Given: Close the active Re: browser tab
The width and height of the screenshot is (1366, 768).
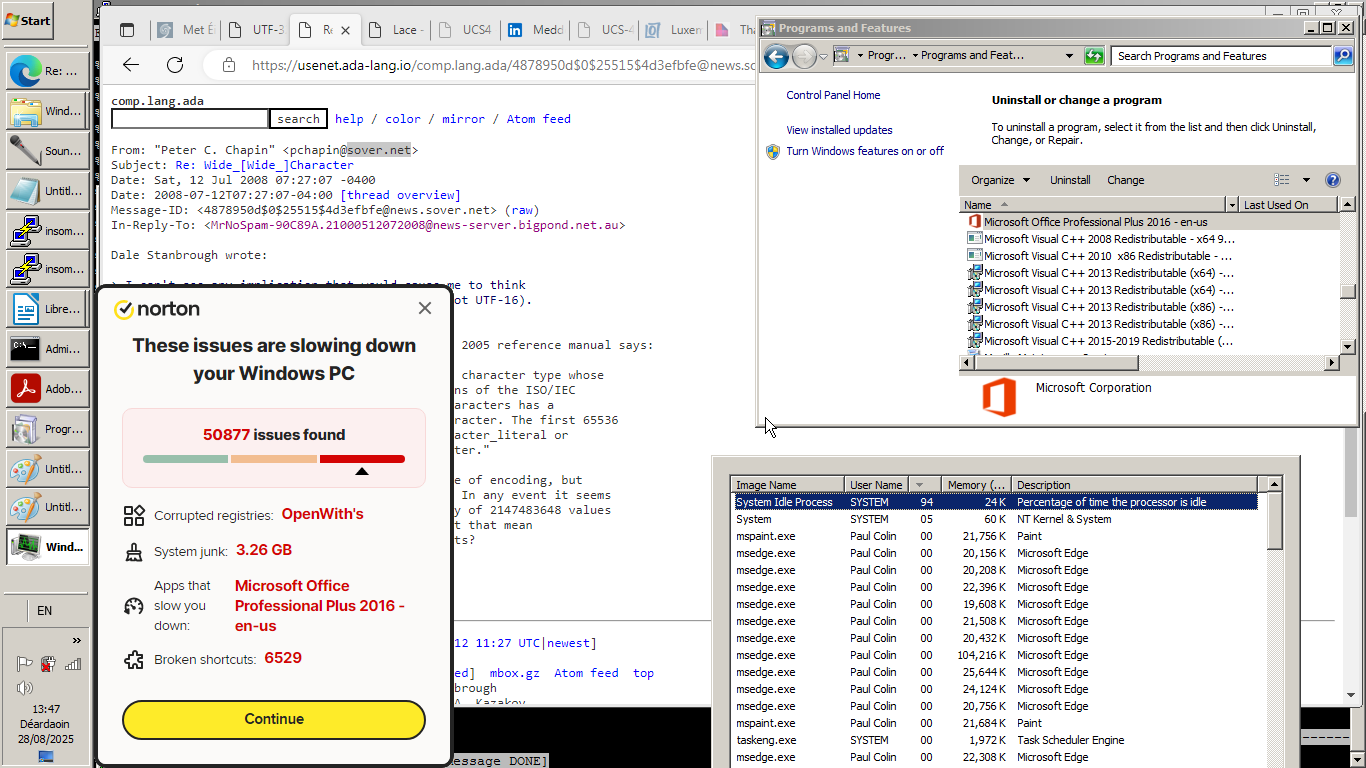Looking at the screenshot, I should (x=346, y=30).
